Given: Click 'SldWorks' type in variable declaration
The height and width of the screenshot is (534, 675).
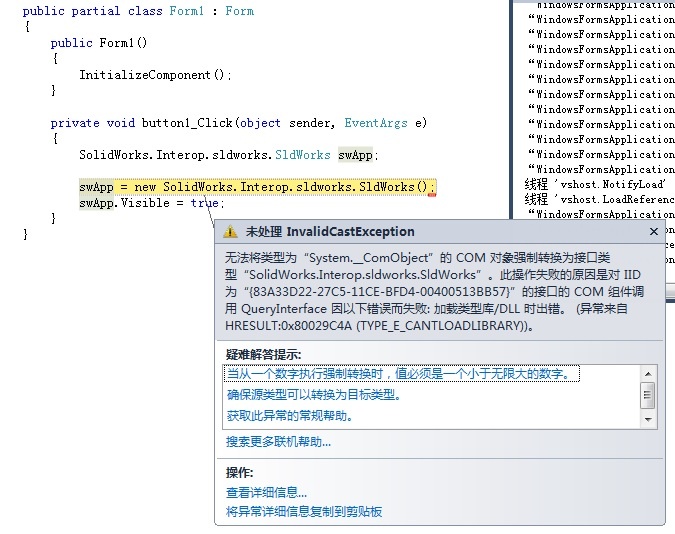Looking at the screenshot, I should 303,155.
